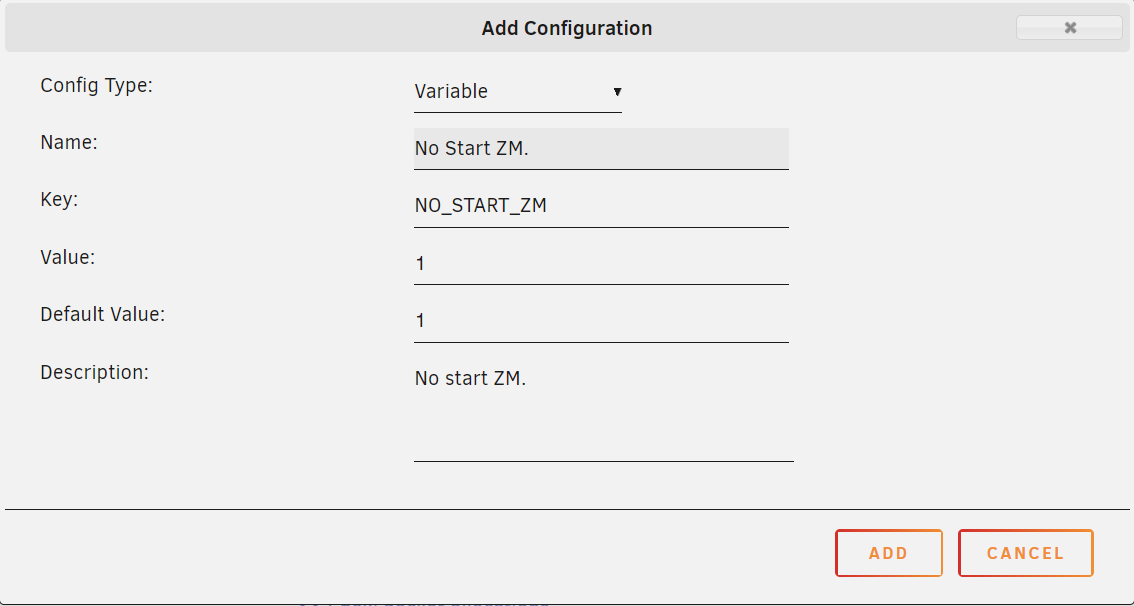The image size is (1134, 606).
Task: Focus the Name field containing No Start ZM.
Action: pyautogui.click(x=601, y=149)
